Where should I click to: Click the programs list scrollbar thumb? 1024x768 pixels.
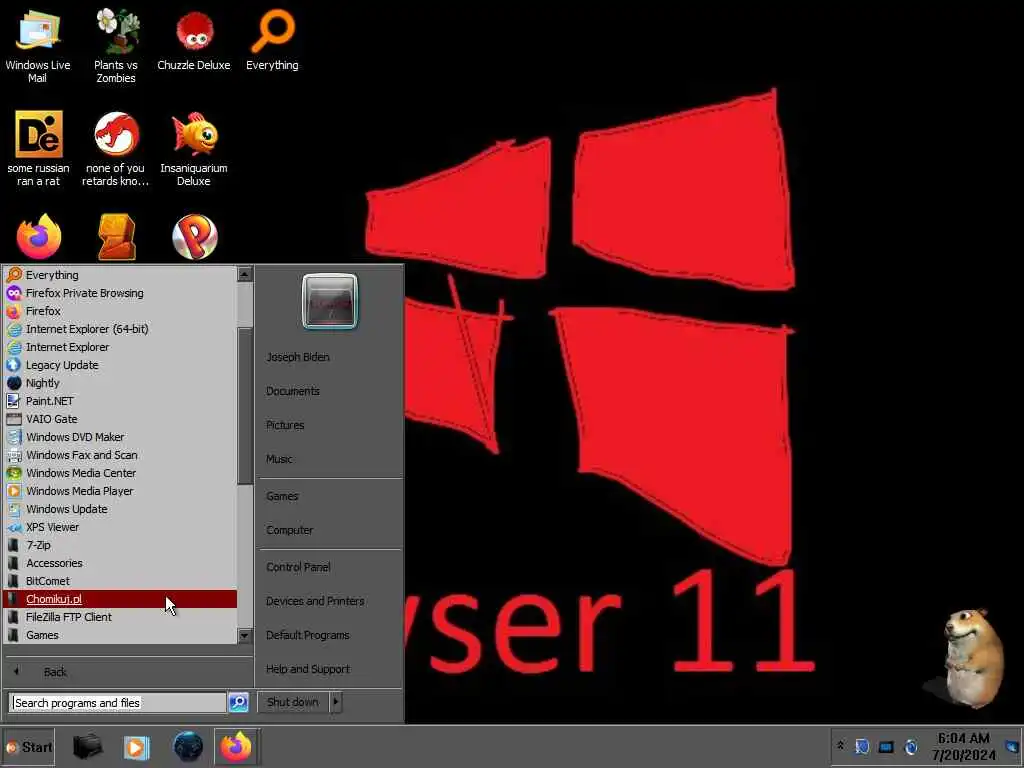pos(245,405)
